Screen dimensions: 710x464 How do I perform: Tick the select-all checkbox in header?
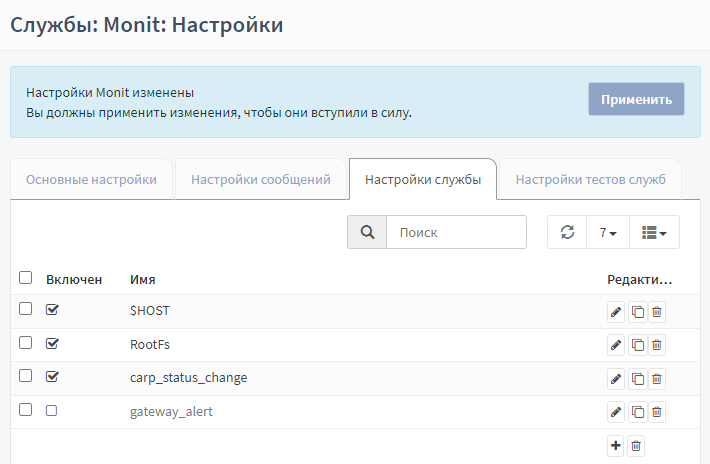[x=26, y=278]
